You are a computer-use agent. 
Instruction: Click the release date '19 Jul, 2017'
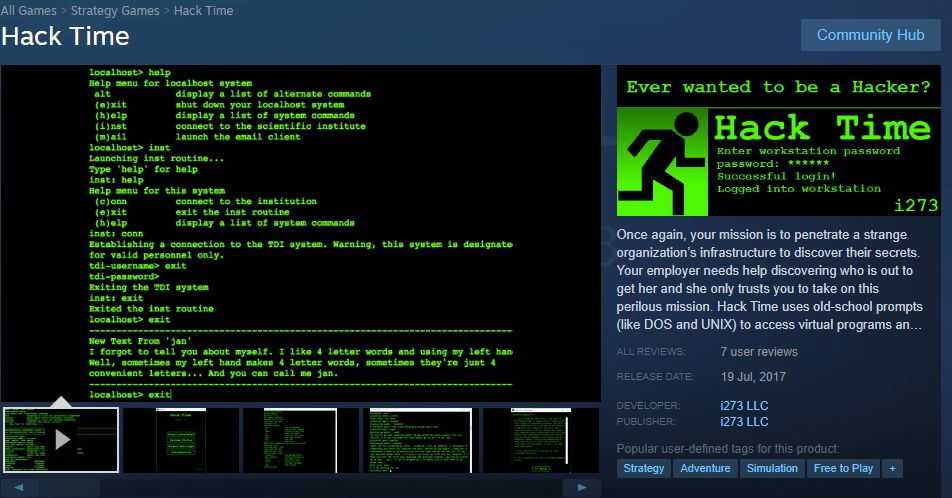(x=753, y=377)
